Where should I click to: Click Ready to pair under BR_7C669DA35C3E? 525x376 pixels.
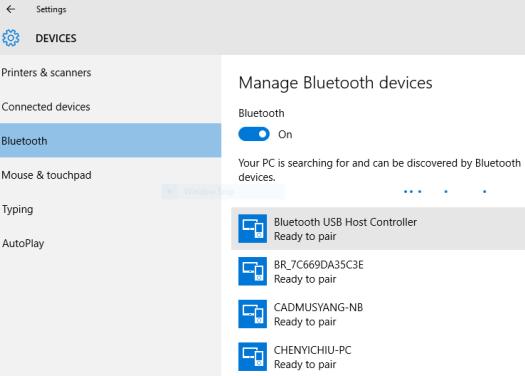point(305,279)
